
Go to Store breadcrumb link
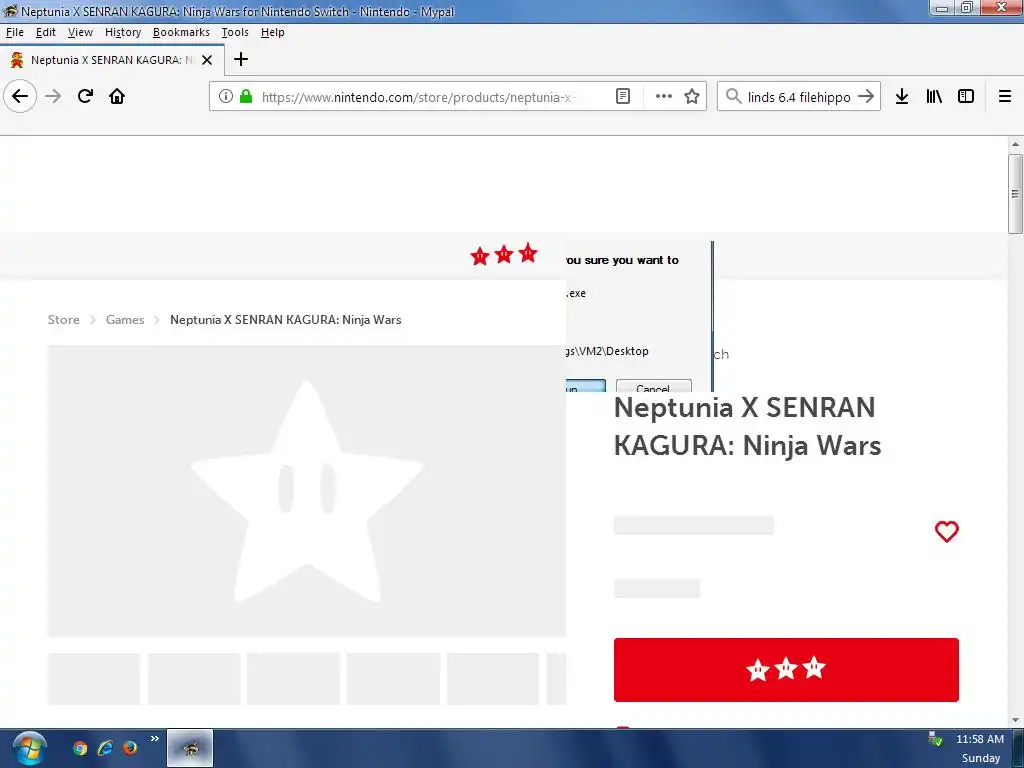[x=63, y=319]
